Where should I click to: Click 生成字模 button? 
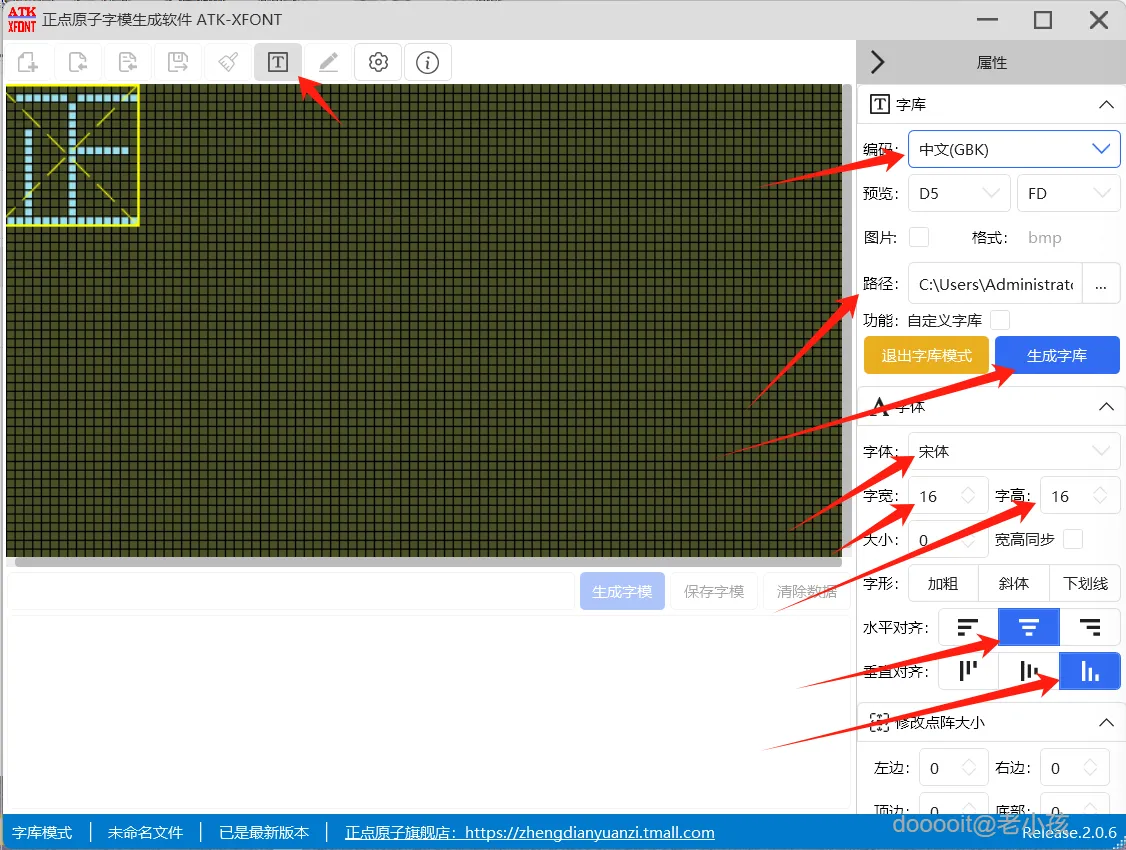tap(623, 592)
